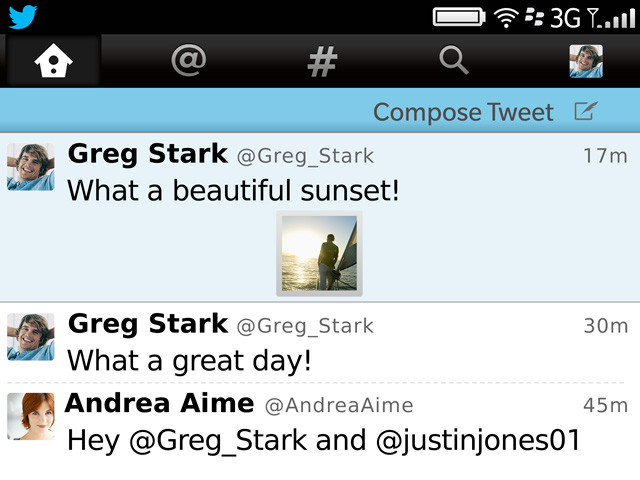The image size is (640, 480).
Task: Tap the Wi-Fi status icon
Action: tap(507, 17)
